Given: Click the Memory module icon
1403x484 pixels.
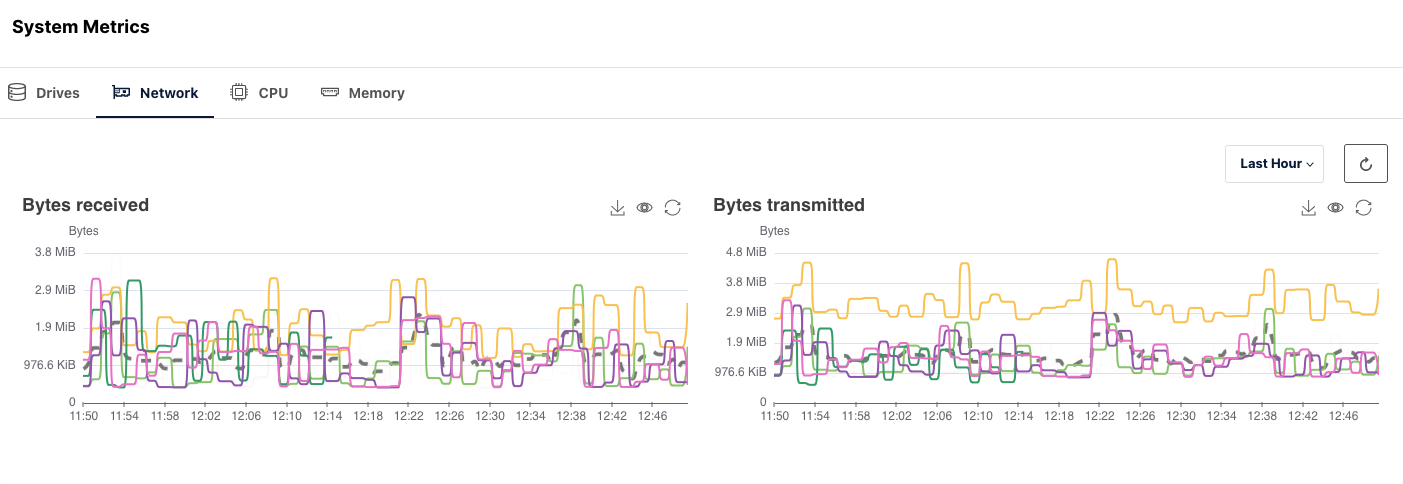Looking at the screenshot, I should coord(330,93).
